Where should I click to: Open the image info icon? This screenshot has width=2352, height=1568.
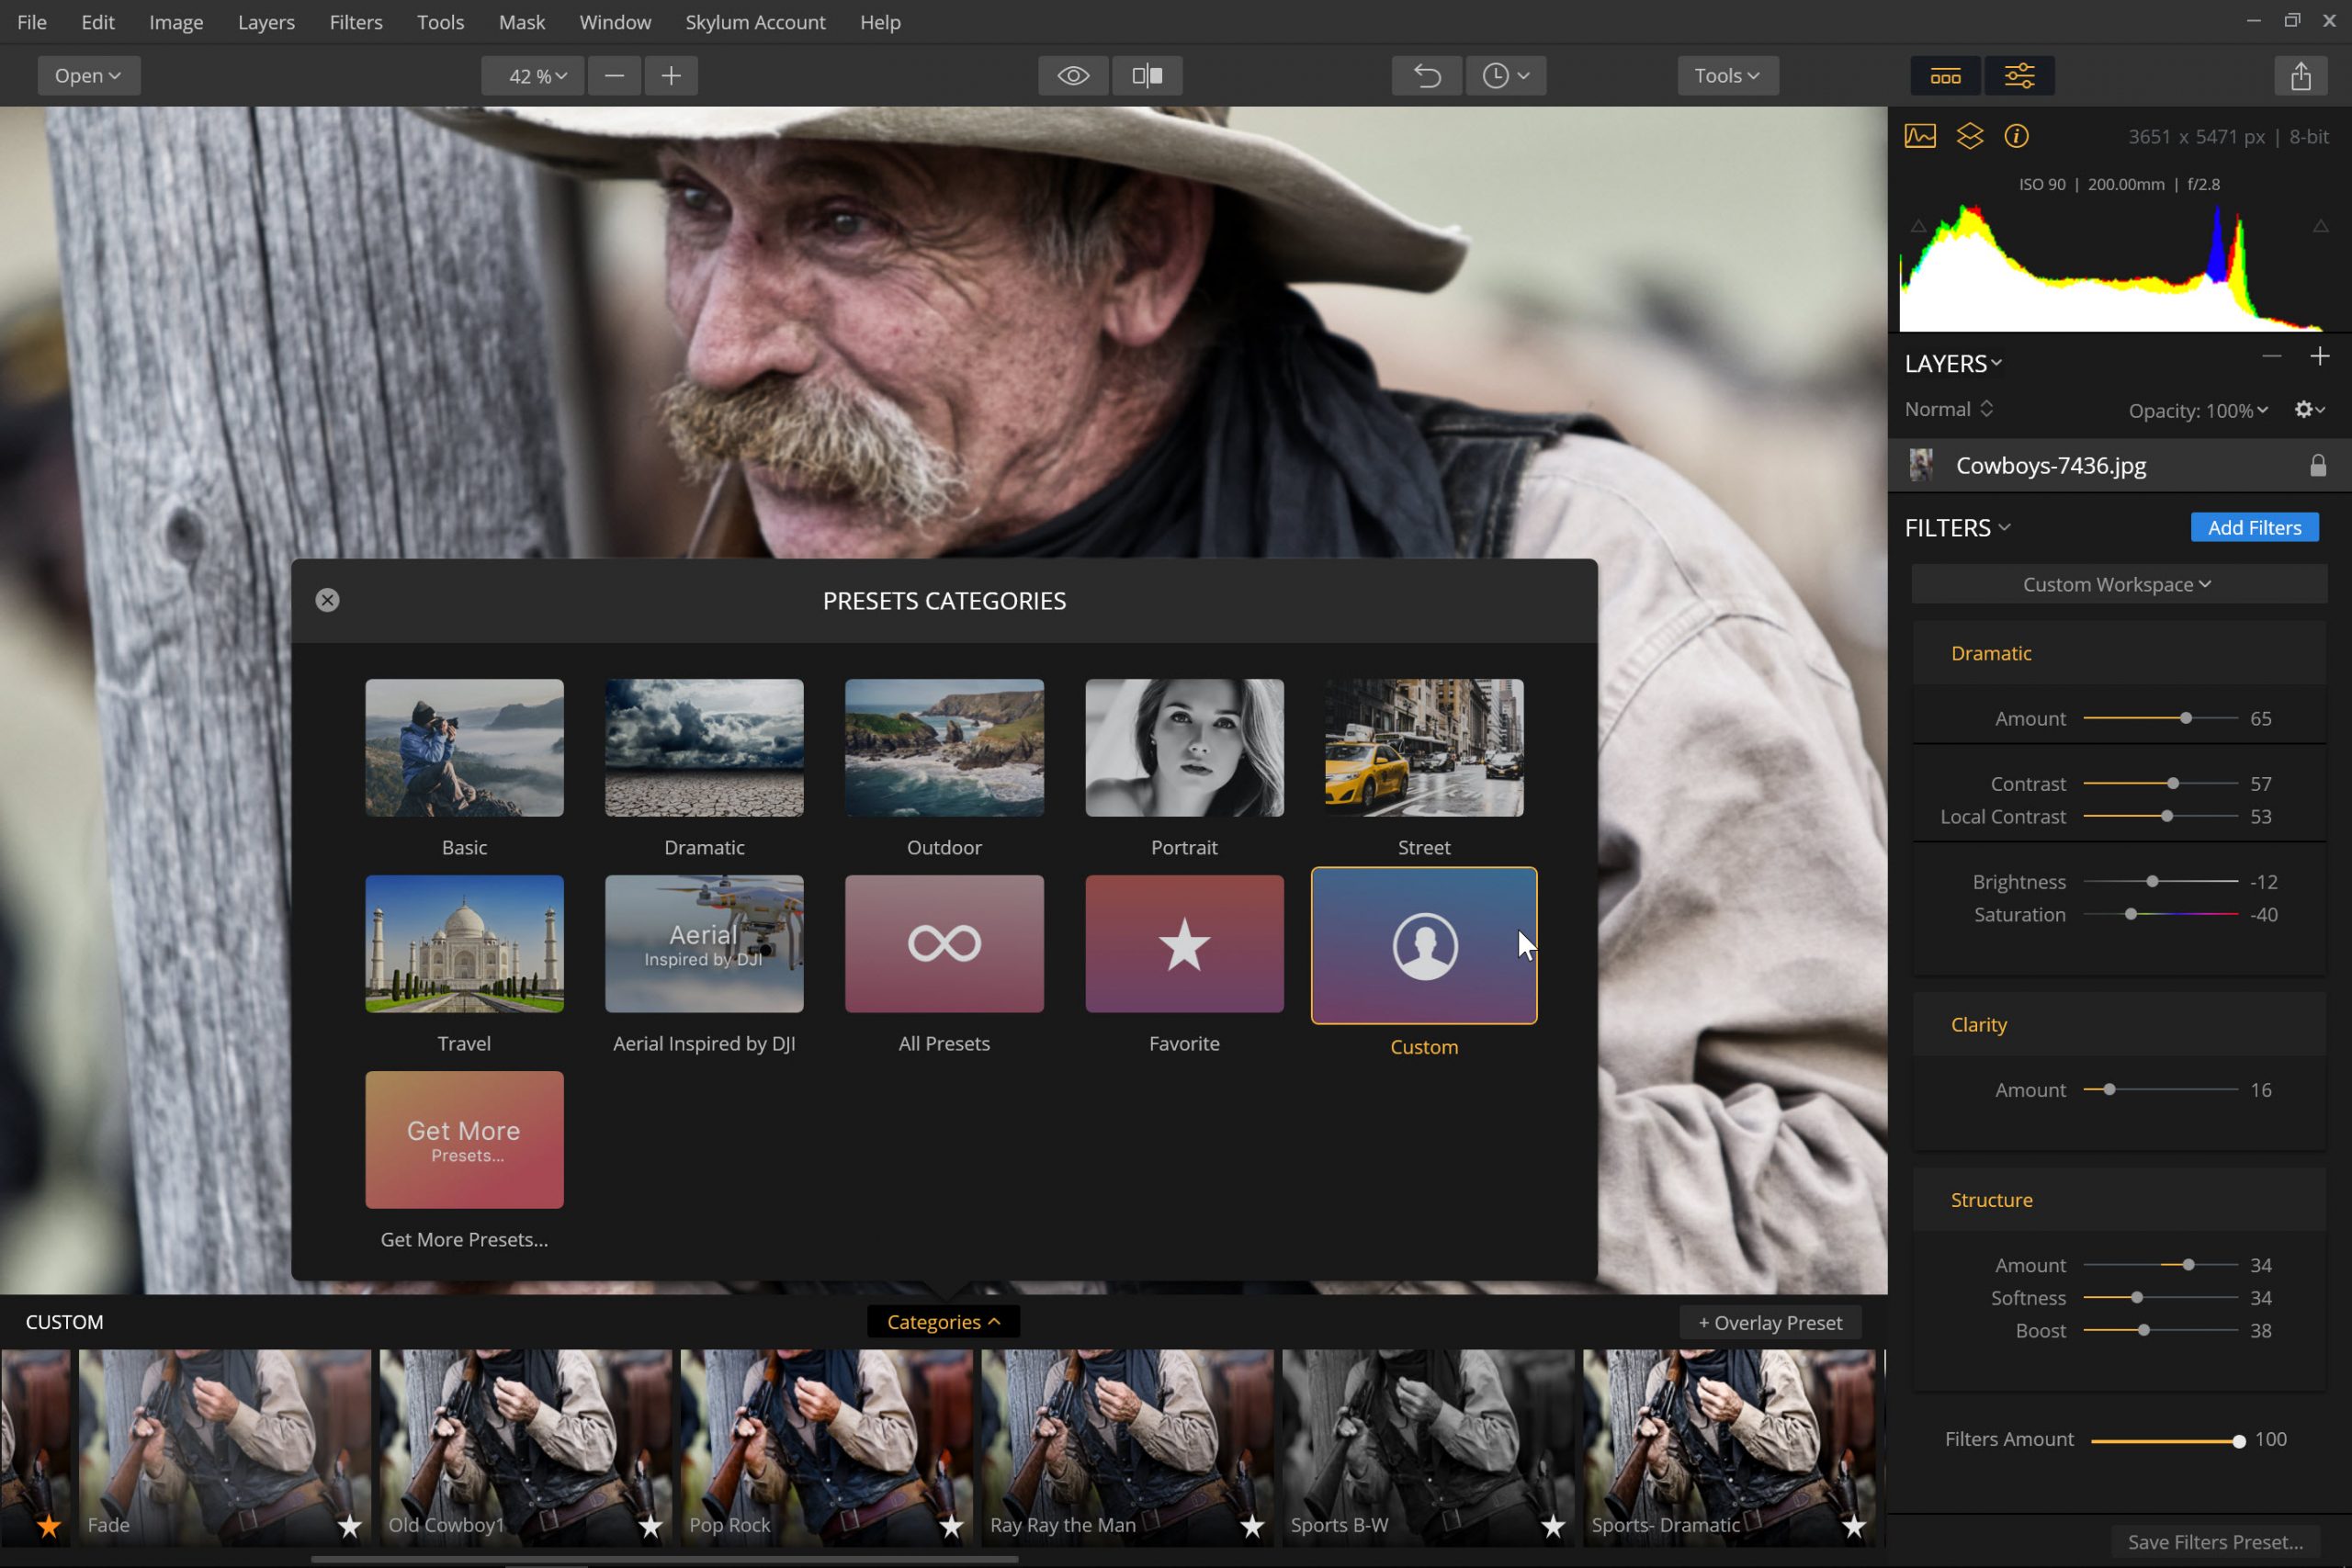pos(2016,136)
